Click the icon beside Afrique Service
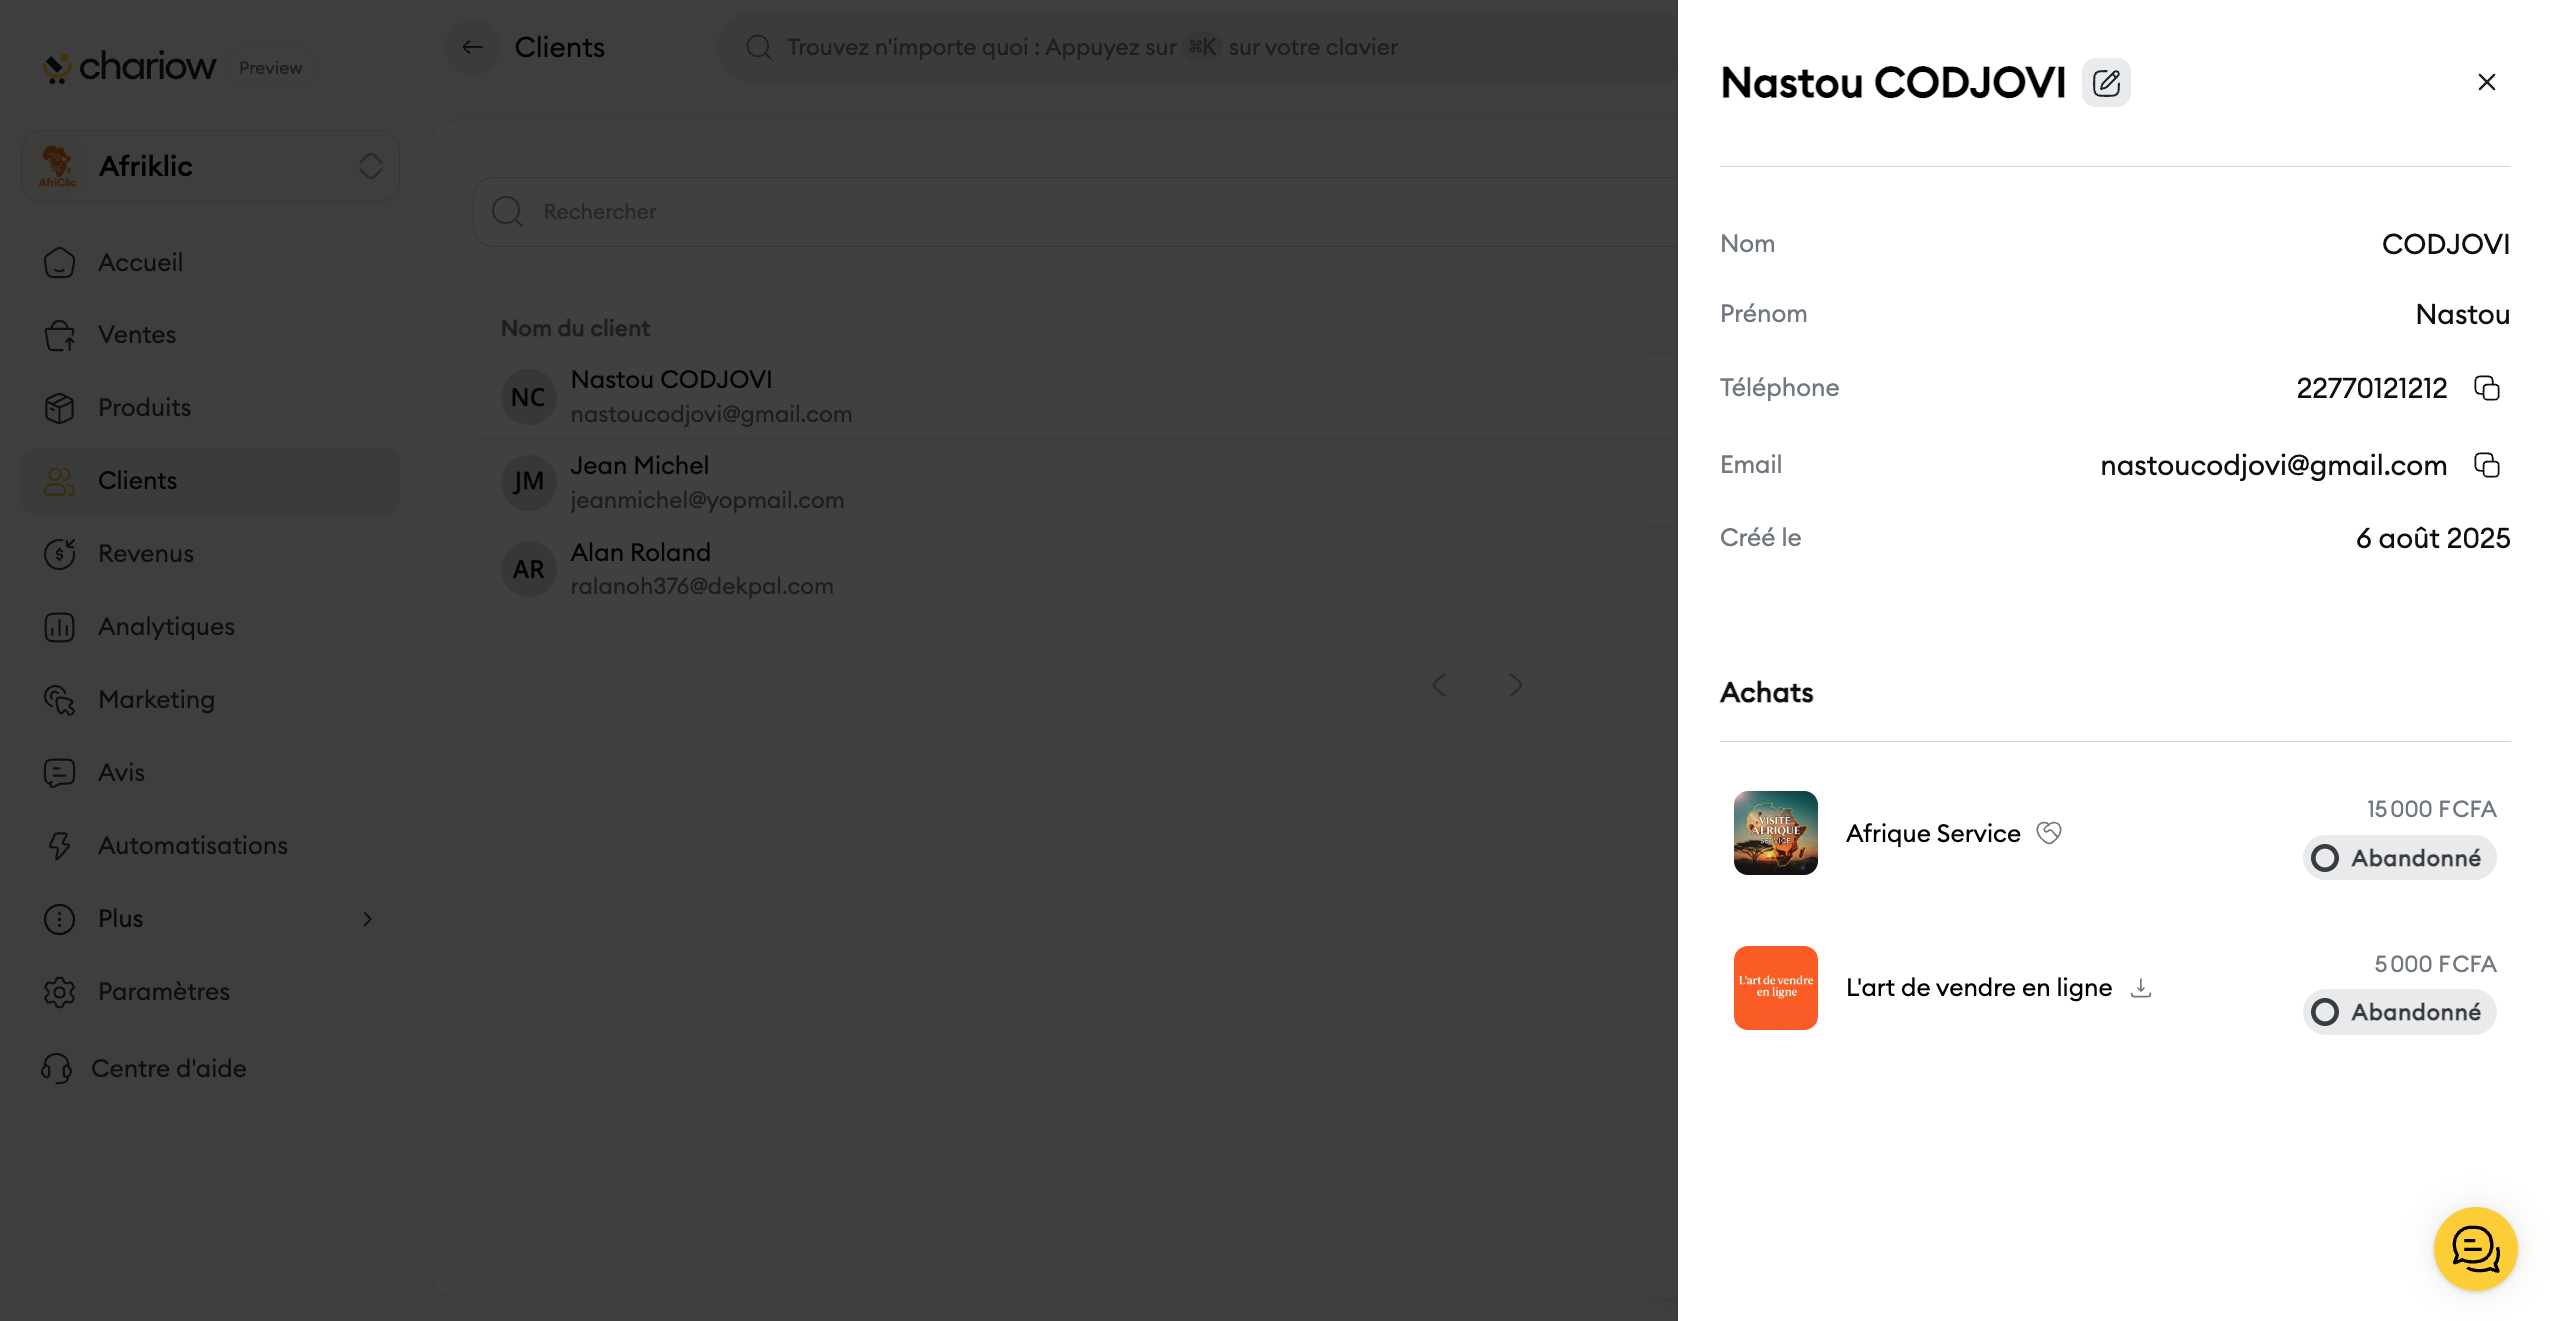 tap(2048, 833)
